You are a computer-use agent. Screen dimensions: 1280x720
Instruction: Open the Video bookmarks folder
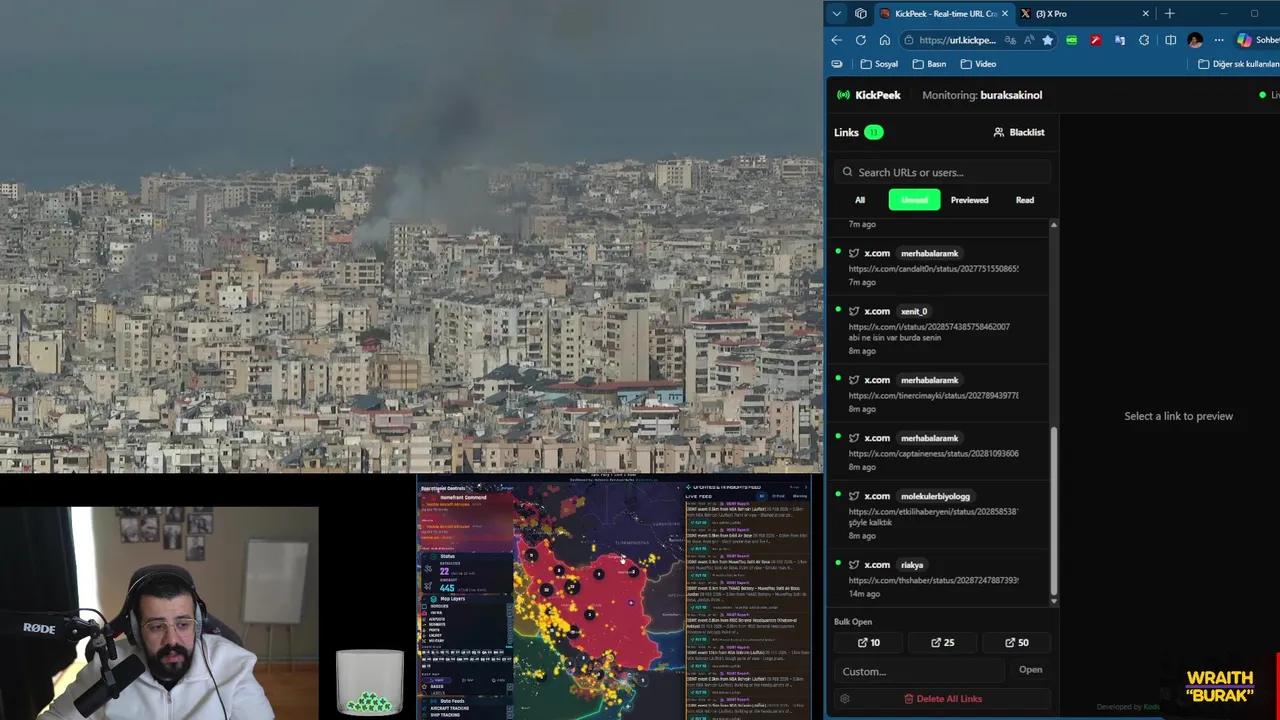(x=978, y=64)
